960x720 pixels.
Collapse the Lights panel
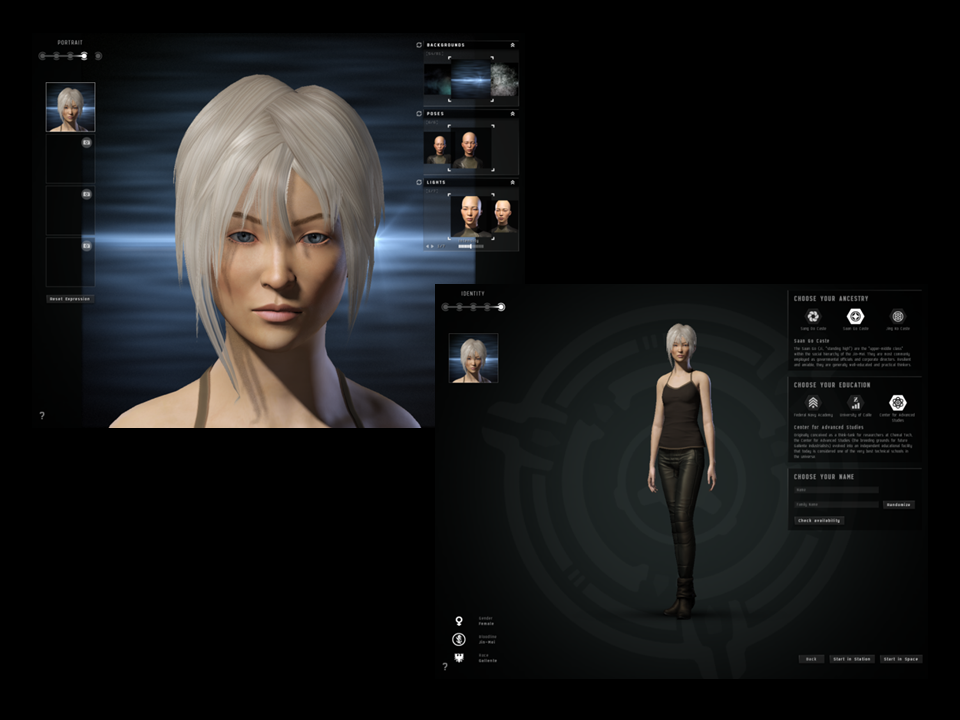click(512, 182)
